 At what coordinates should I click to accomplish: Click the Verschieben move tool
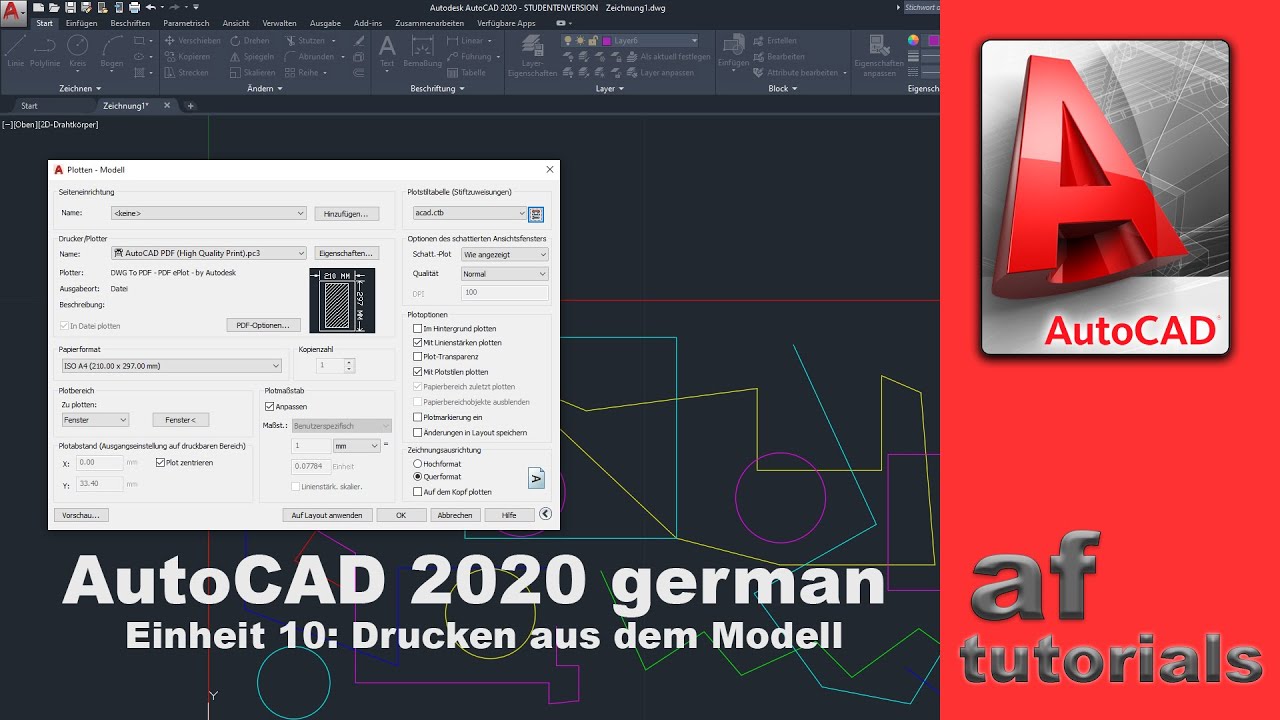193,41
